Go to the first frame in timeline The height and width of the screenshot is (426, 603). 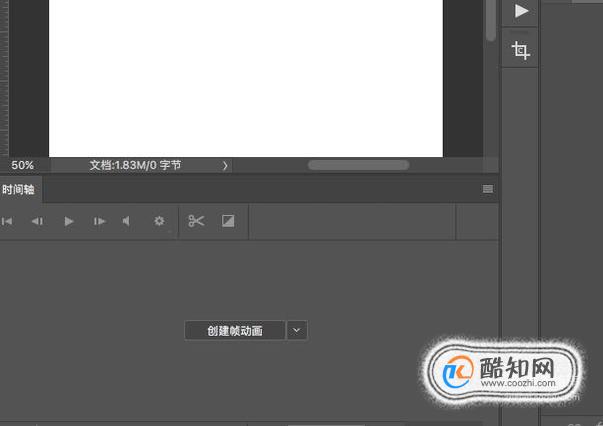[7, 221]
